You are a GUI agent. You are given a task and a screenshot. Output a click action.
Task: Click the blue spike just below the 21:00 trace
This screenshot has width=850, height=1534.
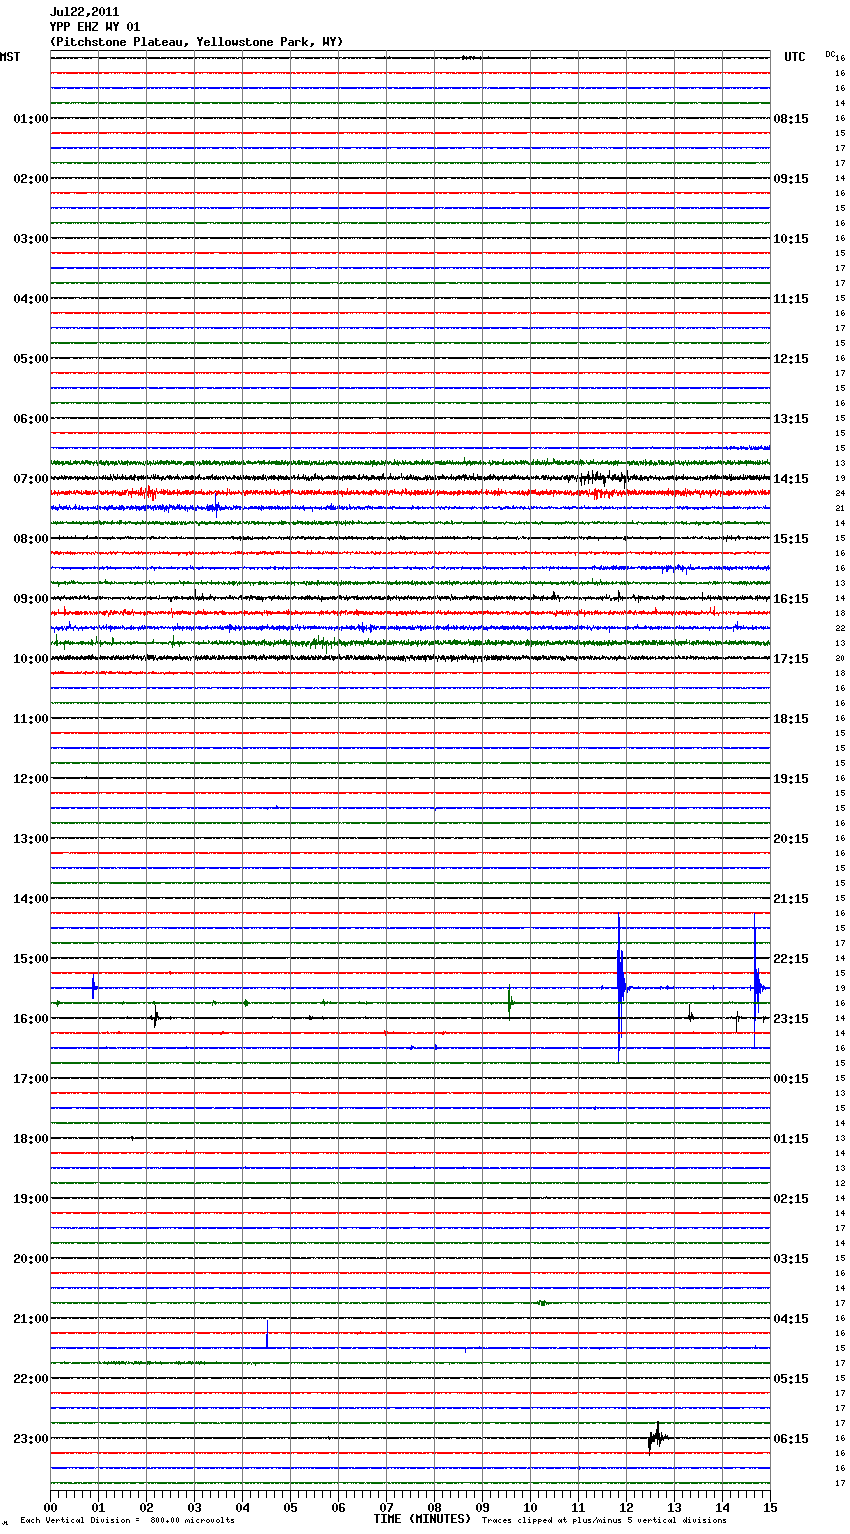tap(267, 1335)
